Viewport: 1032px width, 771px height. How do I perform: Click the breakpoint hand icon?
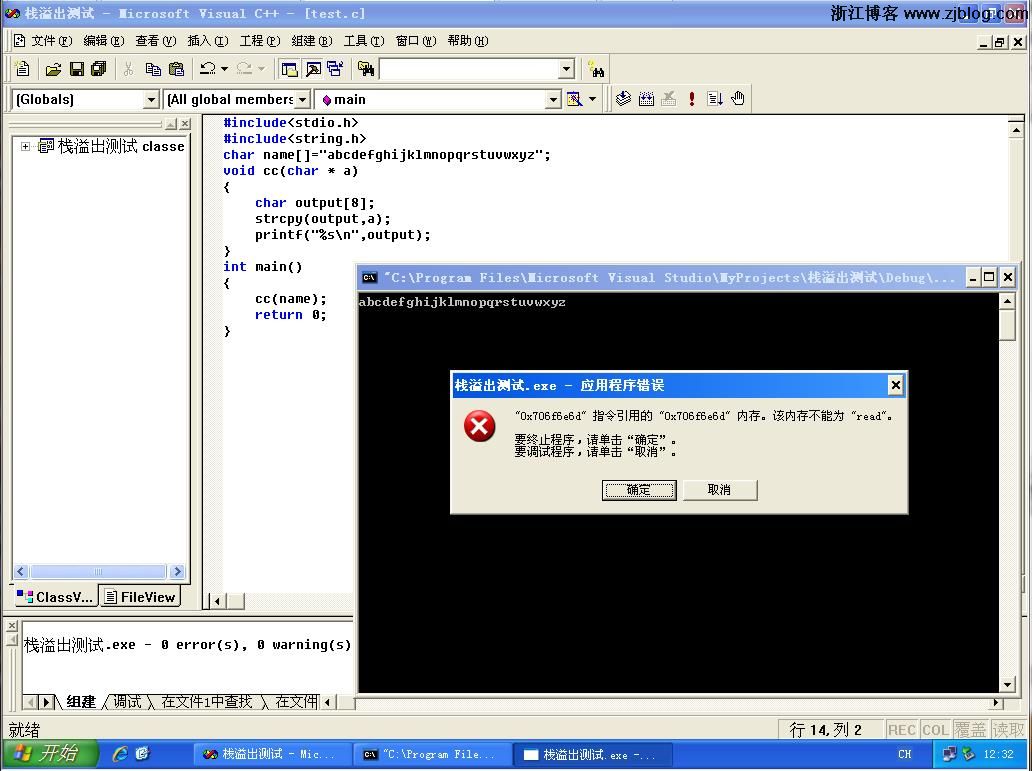click(x=738, y=99)
